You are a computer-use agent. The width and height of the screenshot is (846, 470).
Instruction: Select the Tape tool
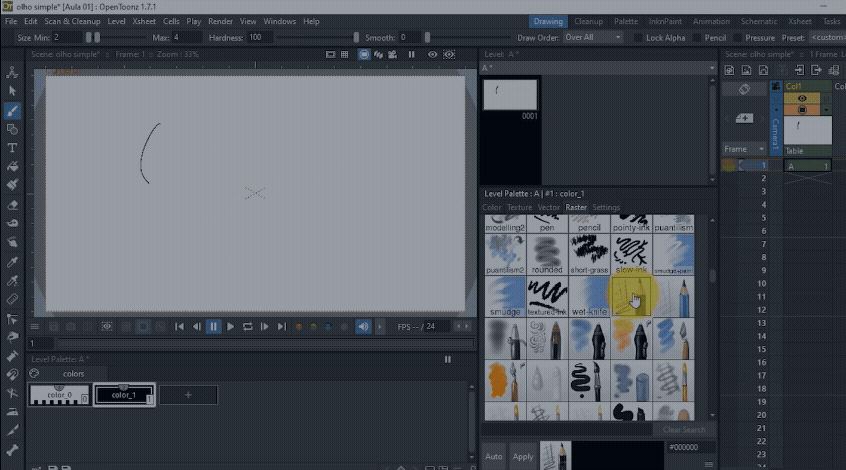12,223
